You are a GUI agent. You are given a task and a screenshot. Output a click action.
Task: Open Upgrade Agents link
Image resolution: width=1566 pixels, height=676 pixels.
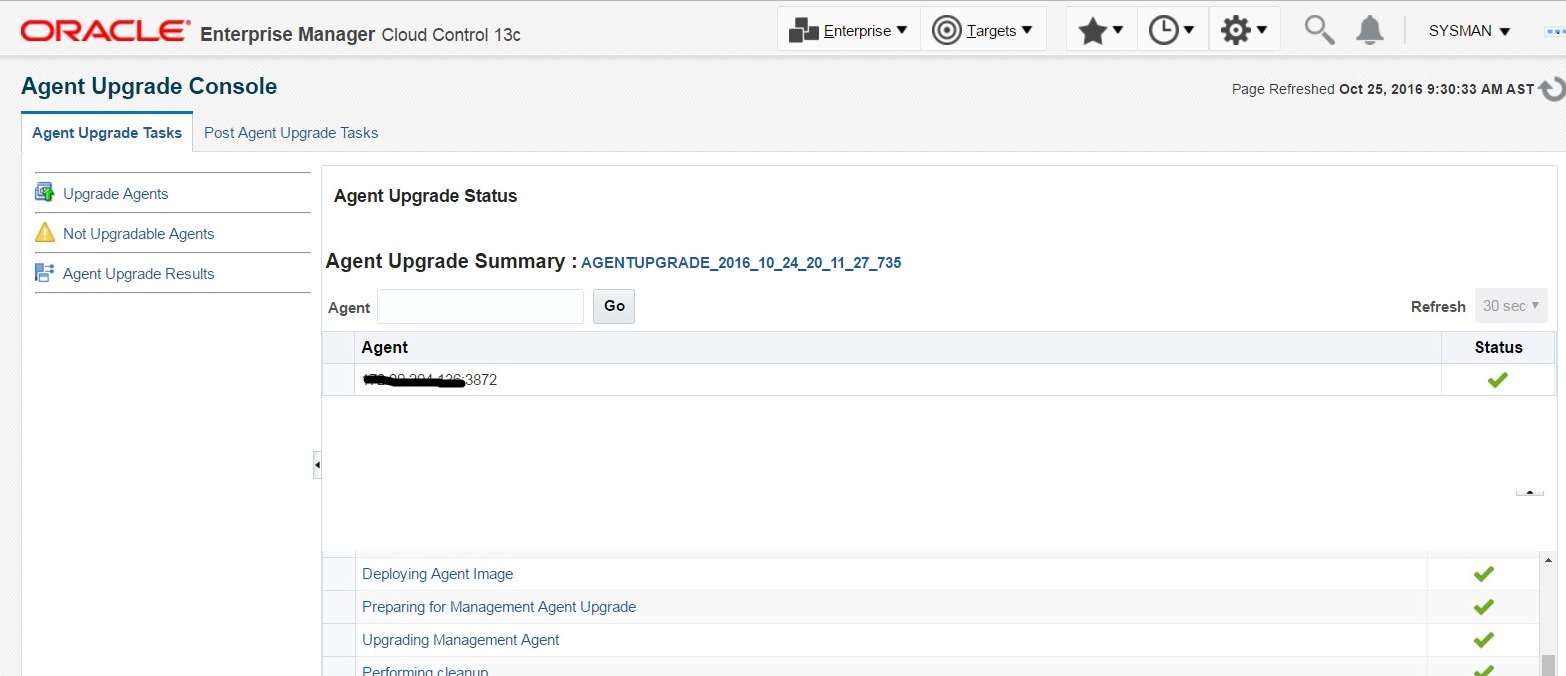[x=115, y=194]
